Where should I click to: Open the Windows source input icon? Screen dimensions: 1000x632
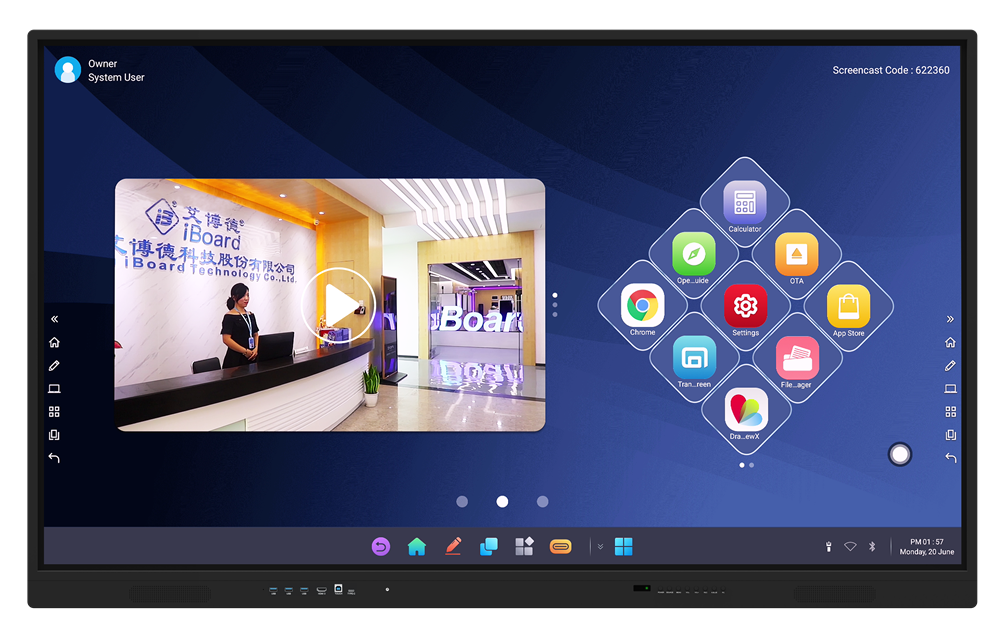pyautogui.click(x=624, y=546)
